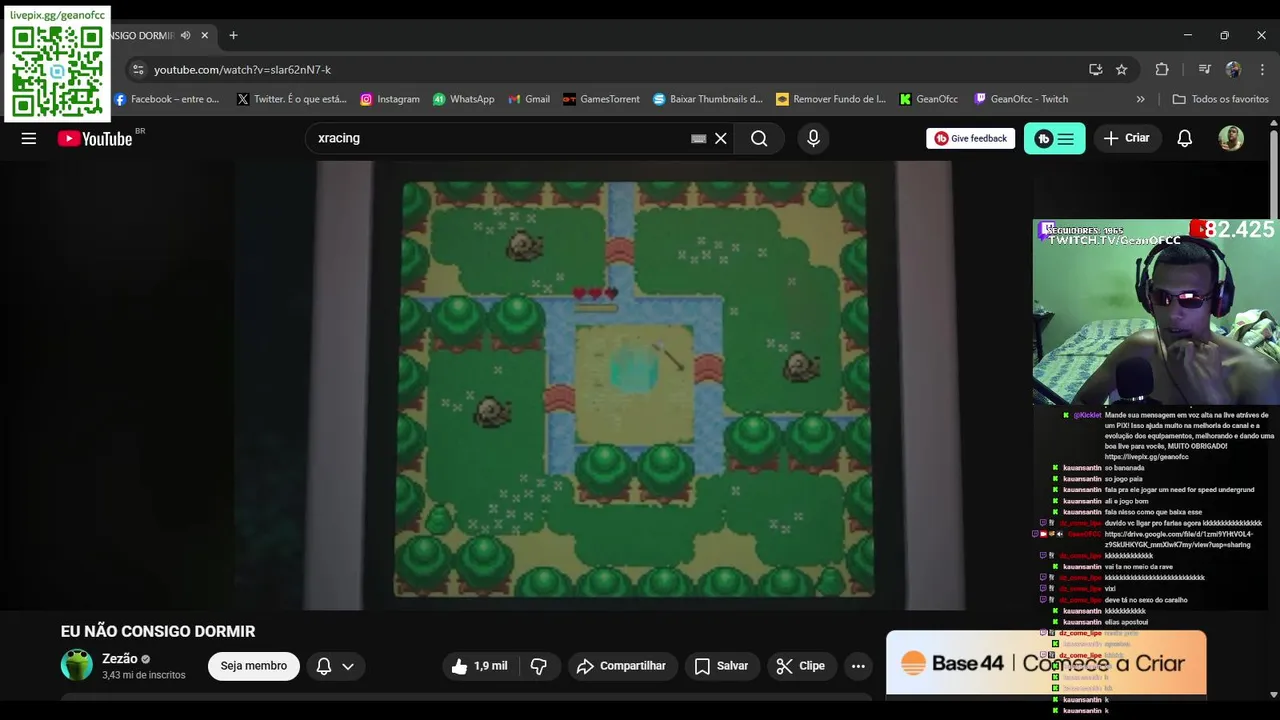Save the video with Salvar
The image size is (1280, 720).
(x=721, y=666)
